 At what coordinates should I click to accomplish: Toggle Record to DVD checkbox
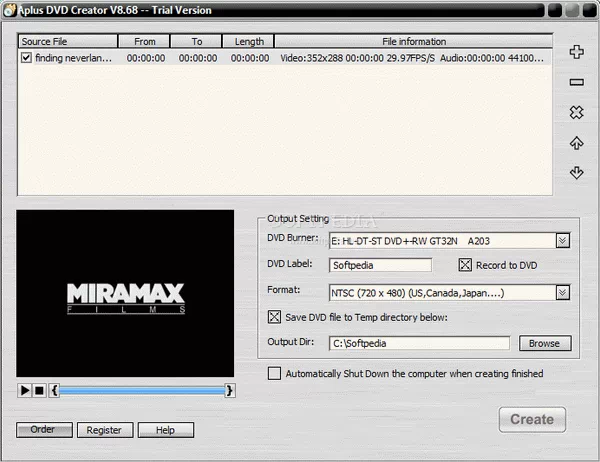click(x=465, y=265)
